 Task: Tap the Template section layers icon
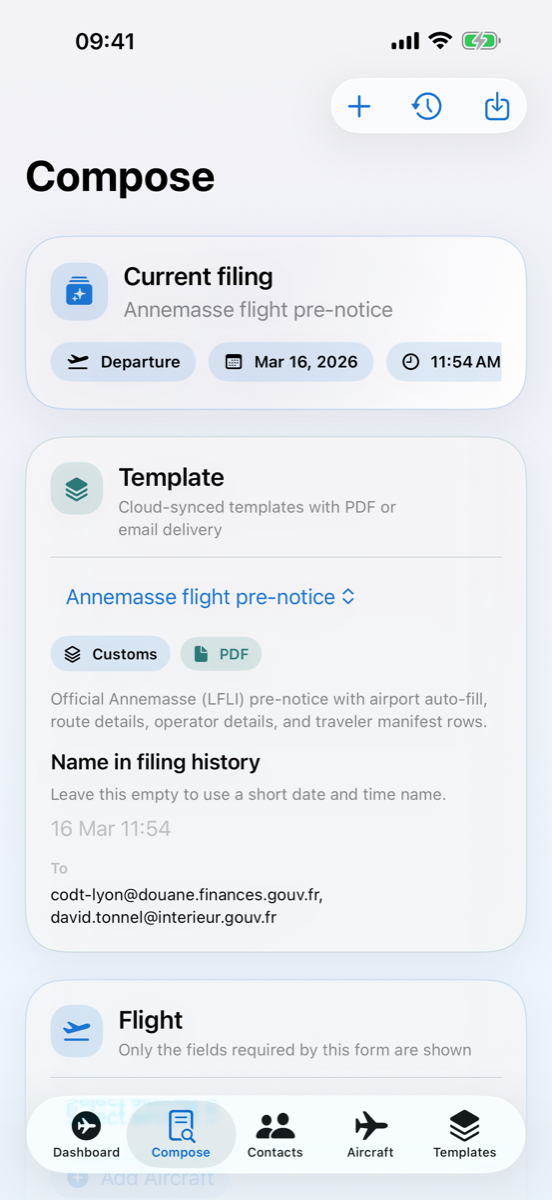coord(77,489)
